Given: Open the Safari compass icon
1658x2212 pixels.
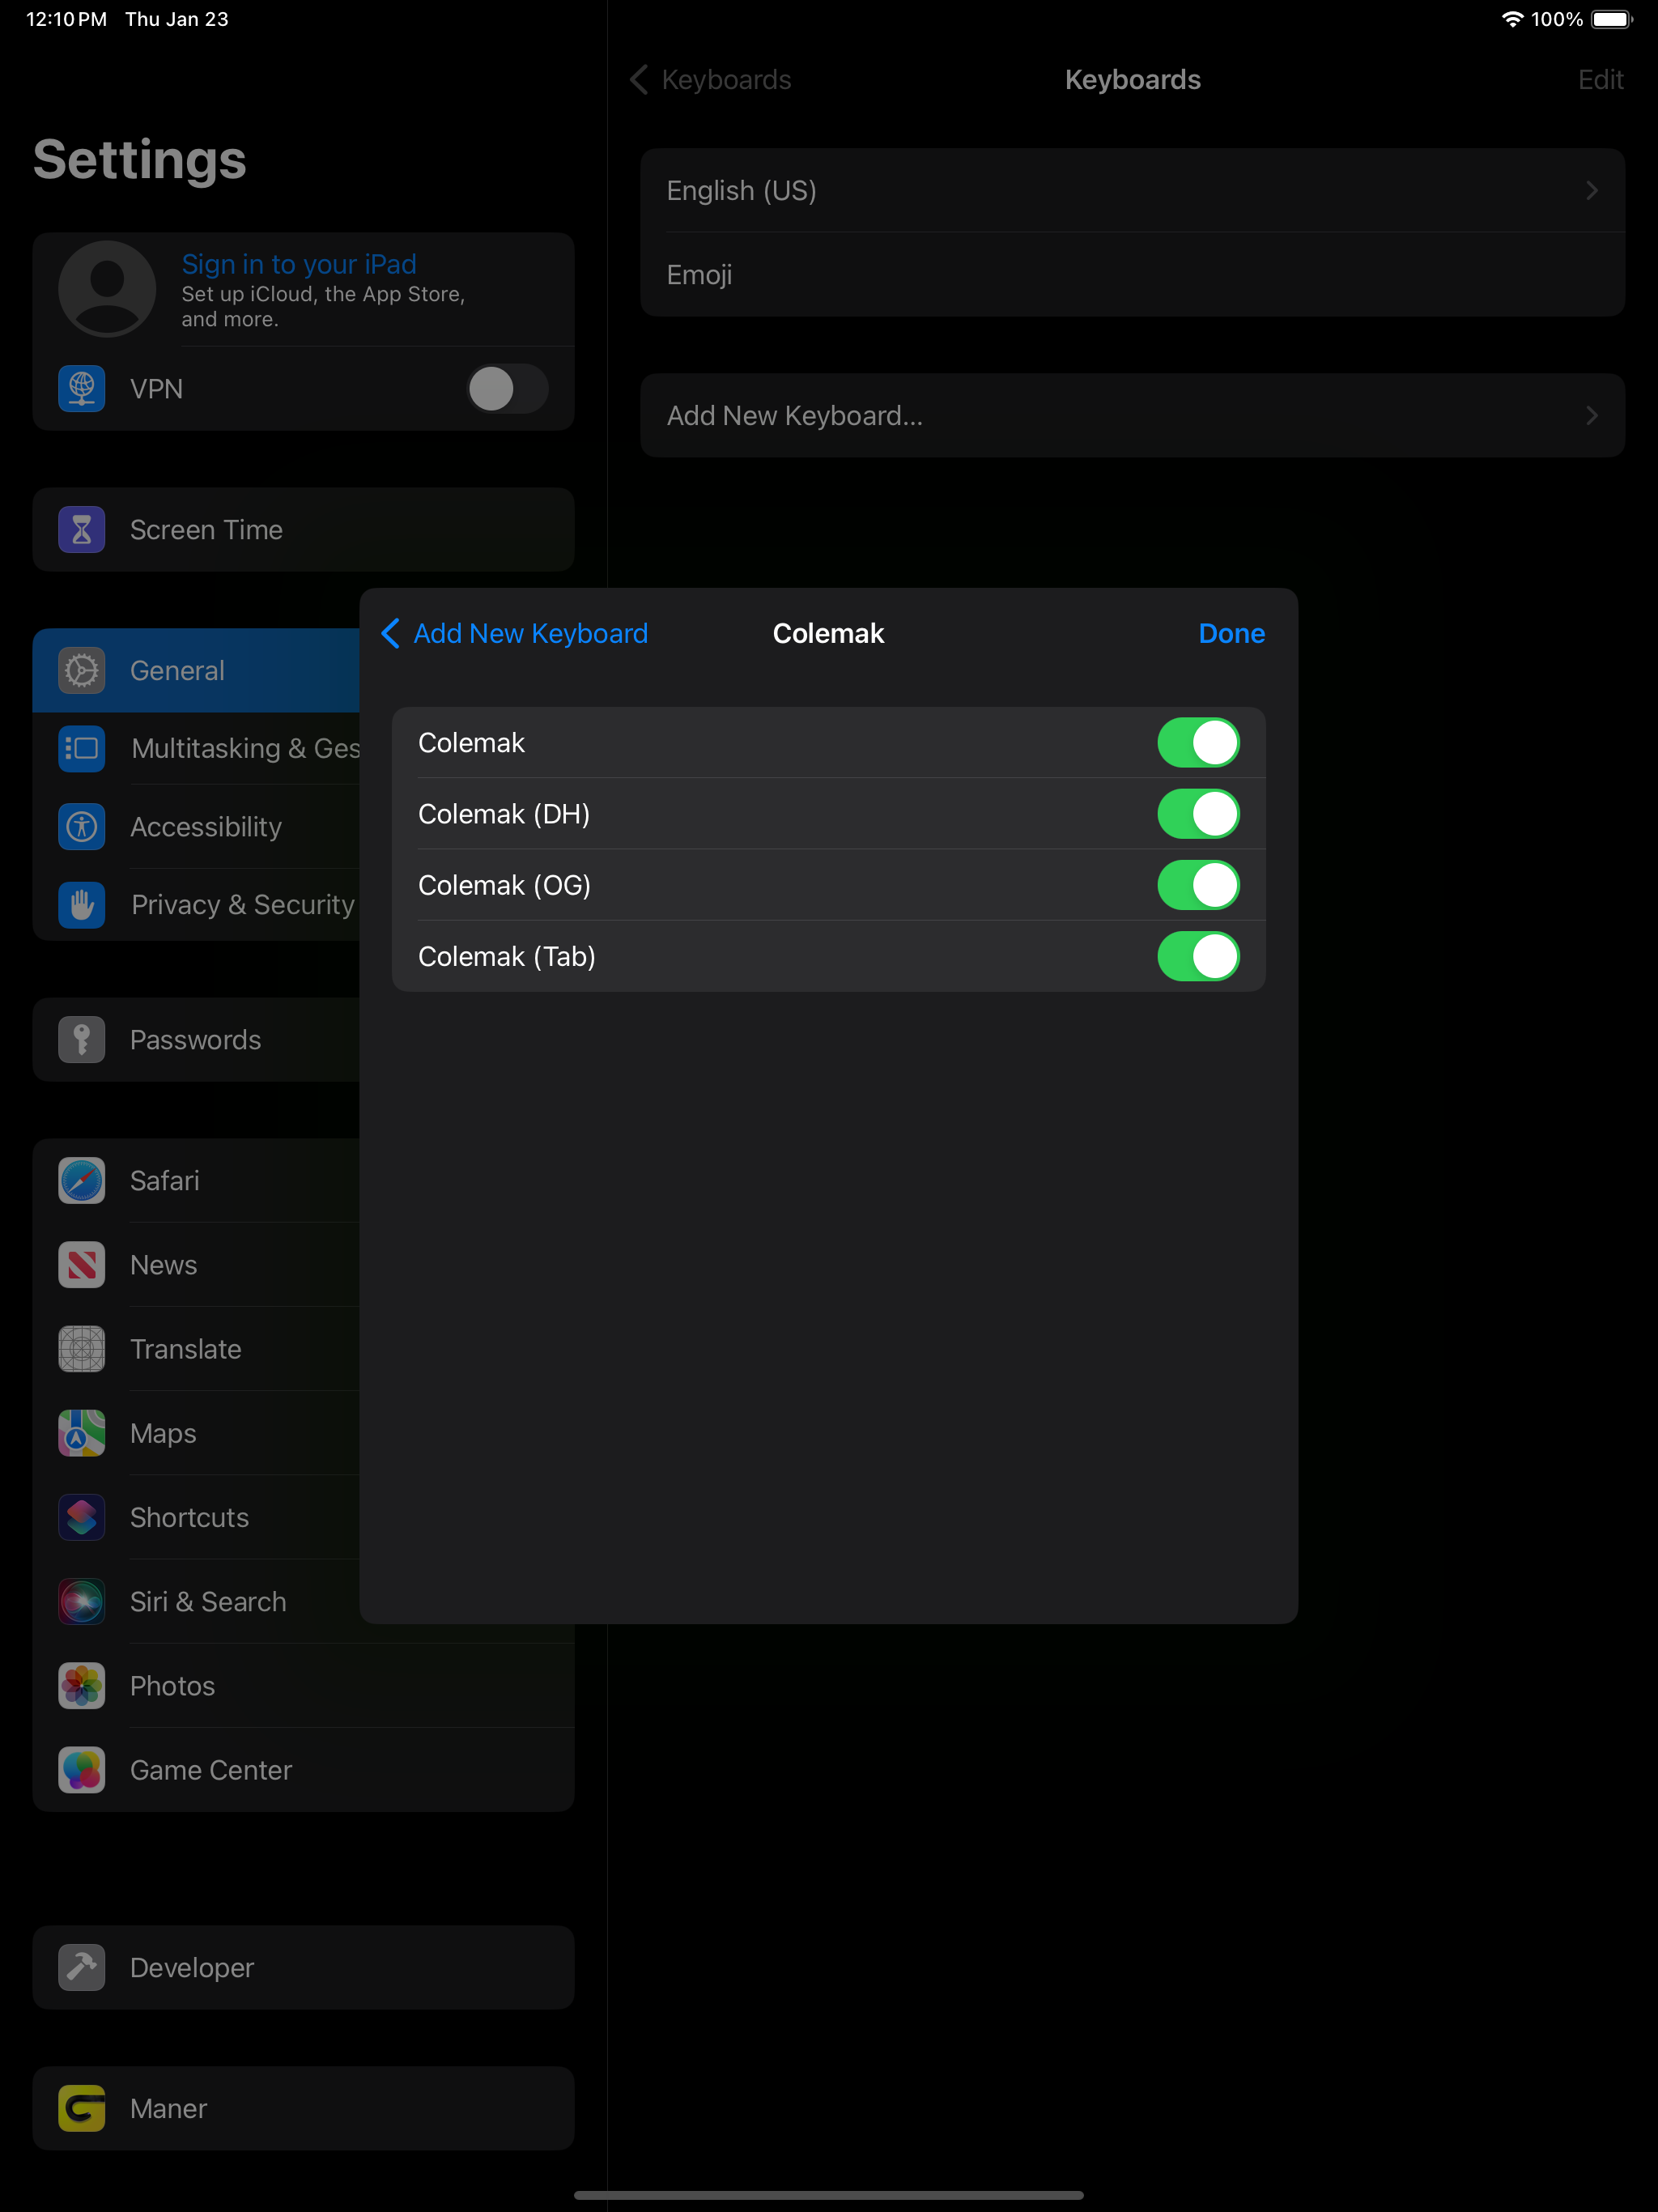Looking at the screenshot, I should (x=82, y=1181).
